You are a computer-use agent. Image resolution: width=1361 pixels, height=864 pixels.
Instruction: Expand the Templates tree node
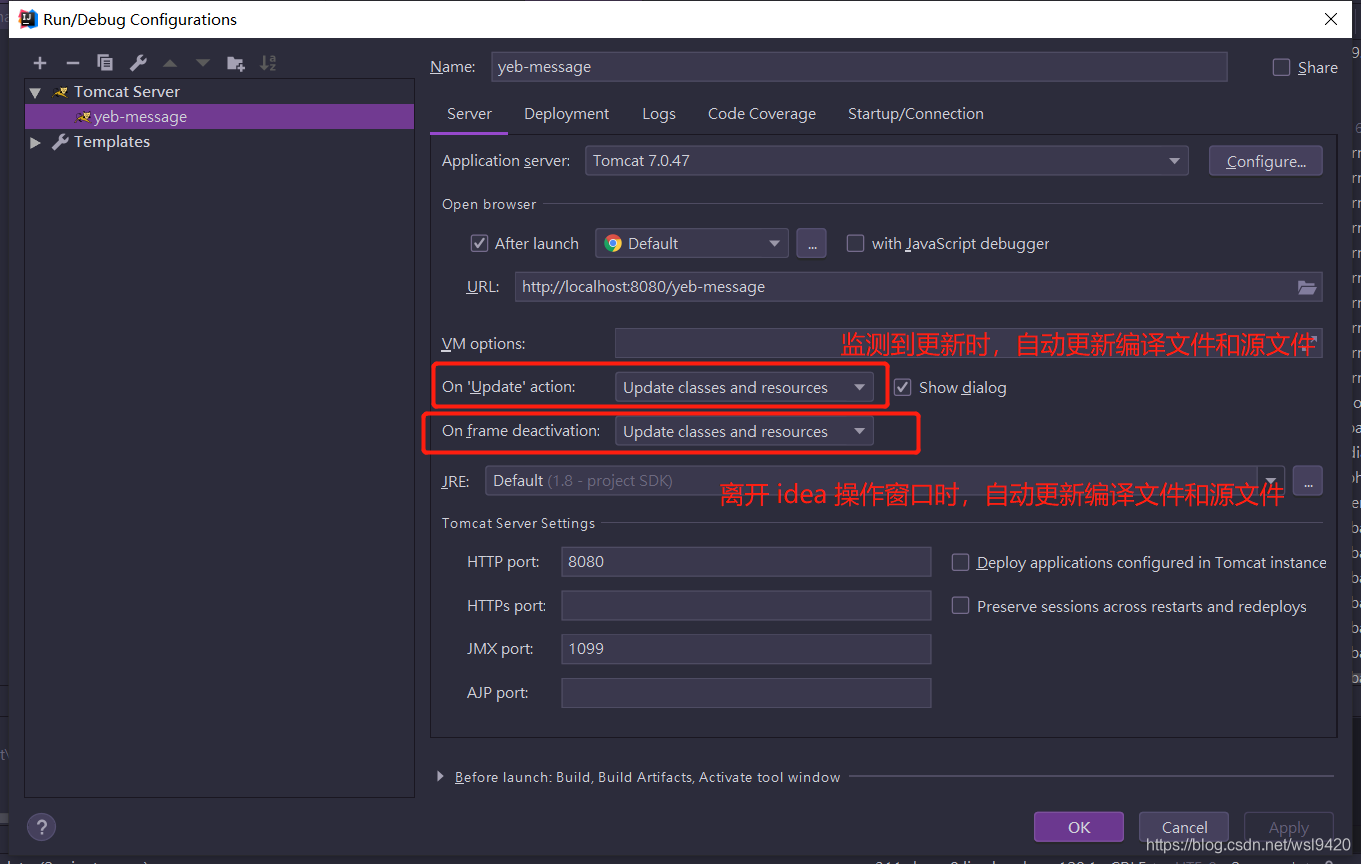[36, 142]
